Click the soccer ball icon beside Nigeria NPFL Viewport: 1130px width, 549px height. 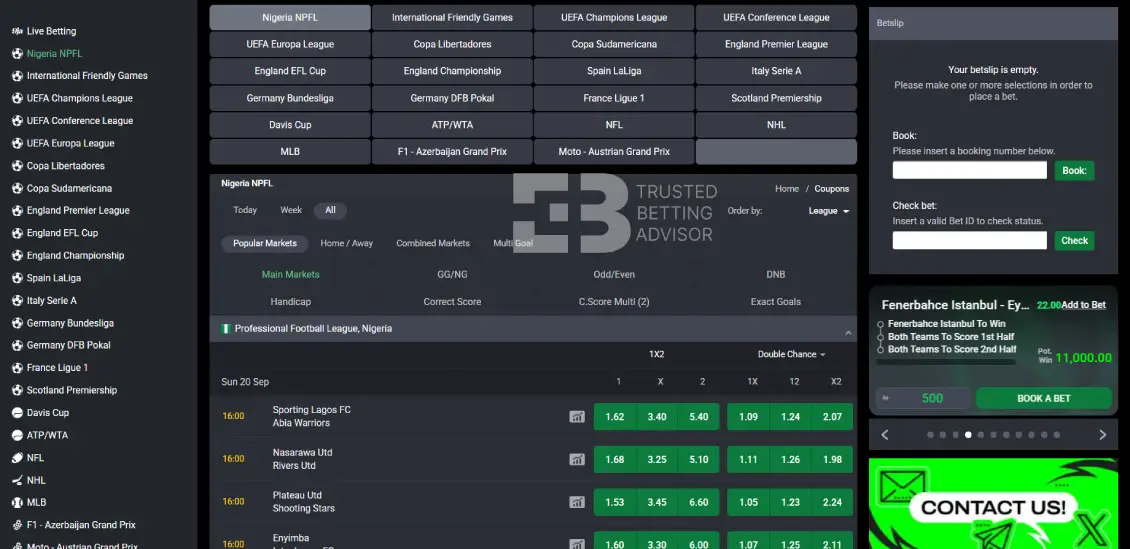tap(17, 53)
